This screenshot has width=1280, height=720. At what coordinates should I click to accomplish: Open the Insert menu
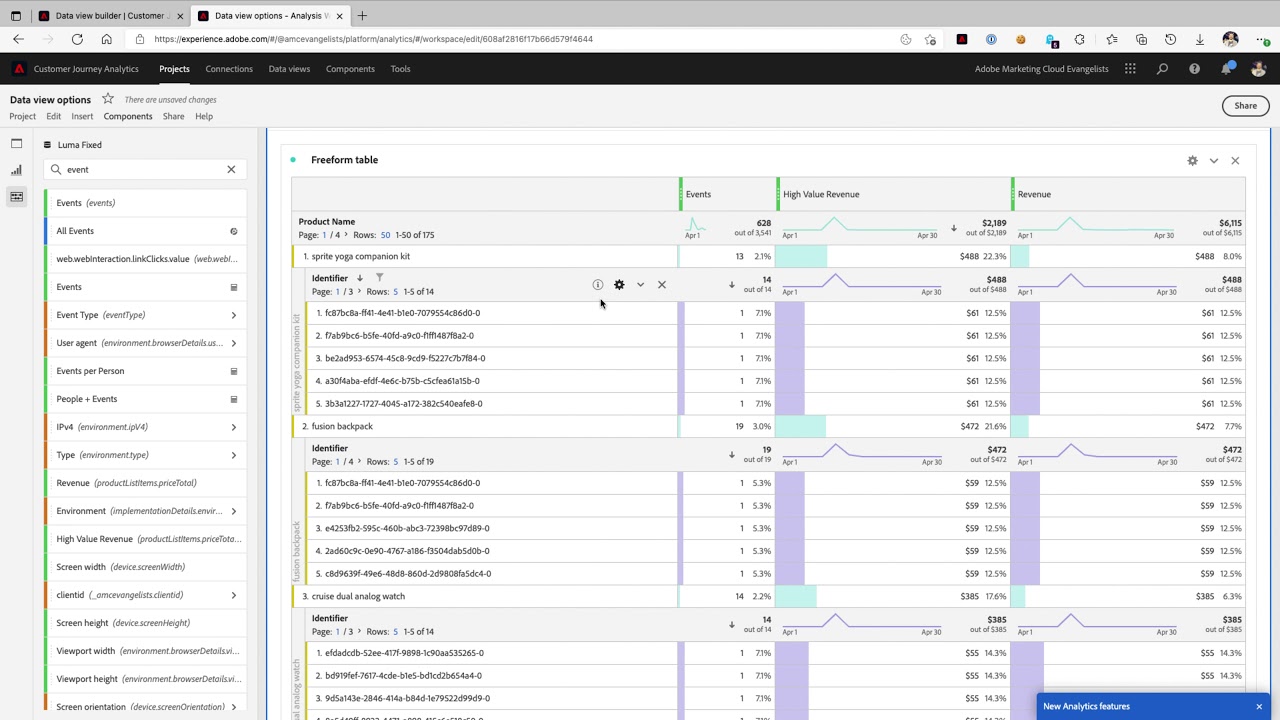(x=82, y=116)
